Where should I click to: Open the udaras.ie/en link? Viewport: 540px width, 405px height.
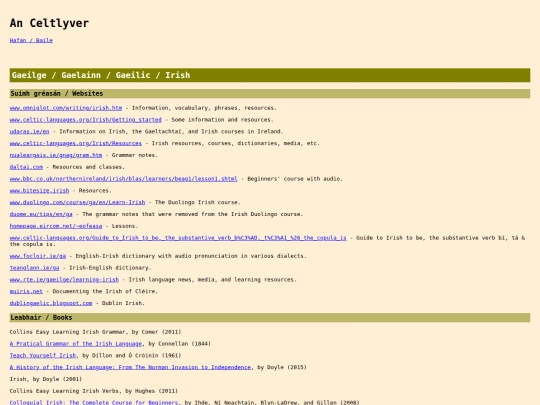pyautogui.click(x=29, y=131)
